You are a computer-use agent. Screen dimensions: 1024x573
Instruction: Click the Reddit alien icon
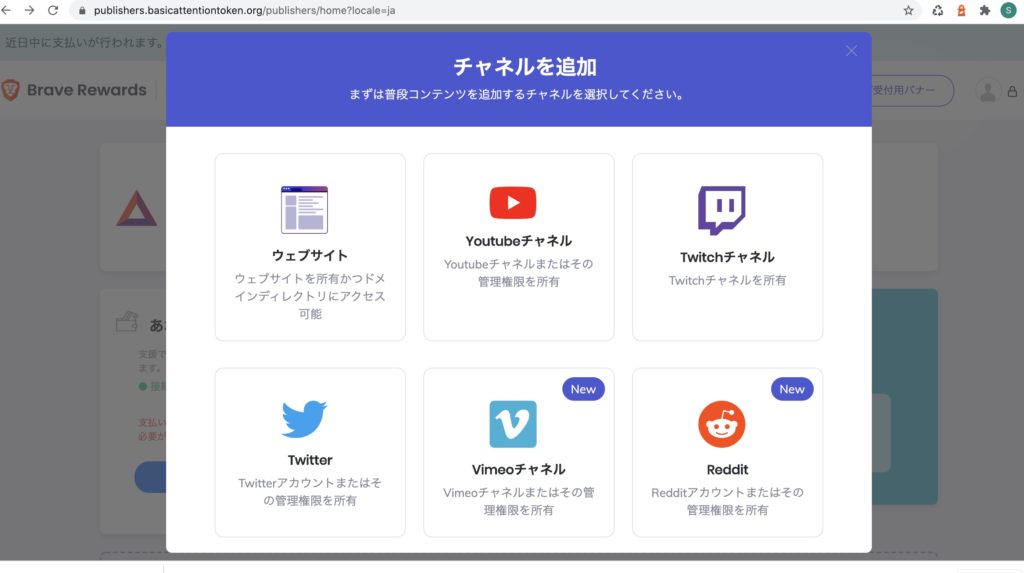(722, 424)
